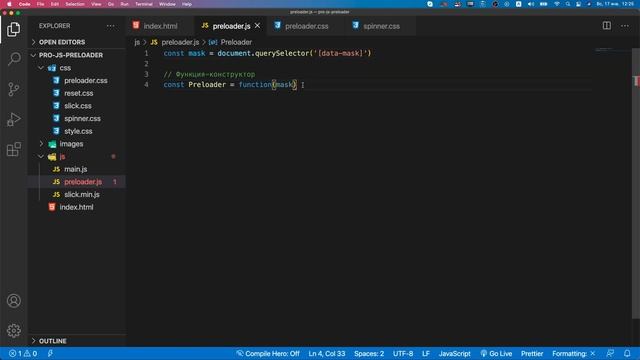This screenshot has width=640, height=360.
Task: Place cursor on line 1 querySelector text
Action: coord(282,53)
